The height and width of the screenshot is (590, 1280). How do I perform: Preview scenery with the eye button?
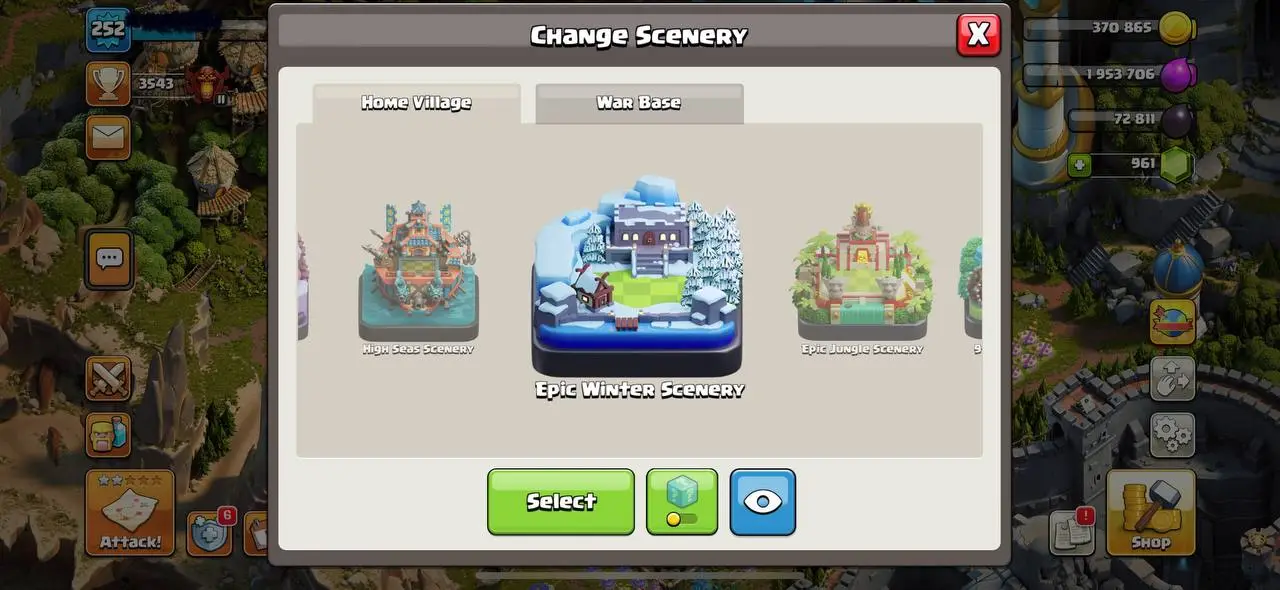point(763,502)
